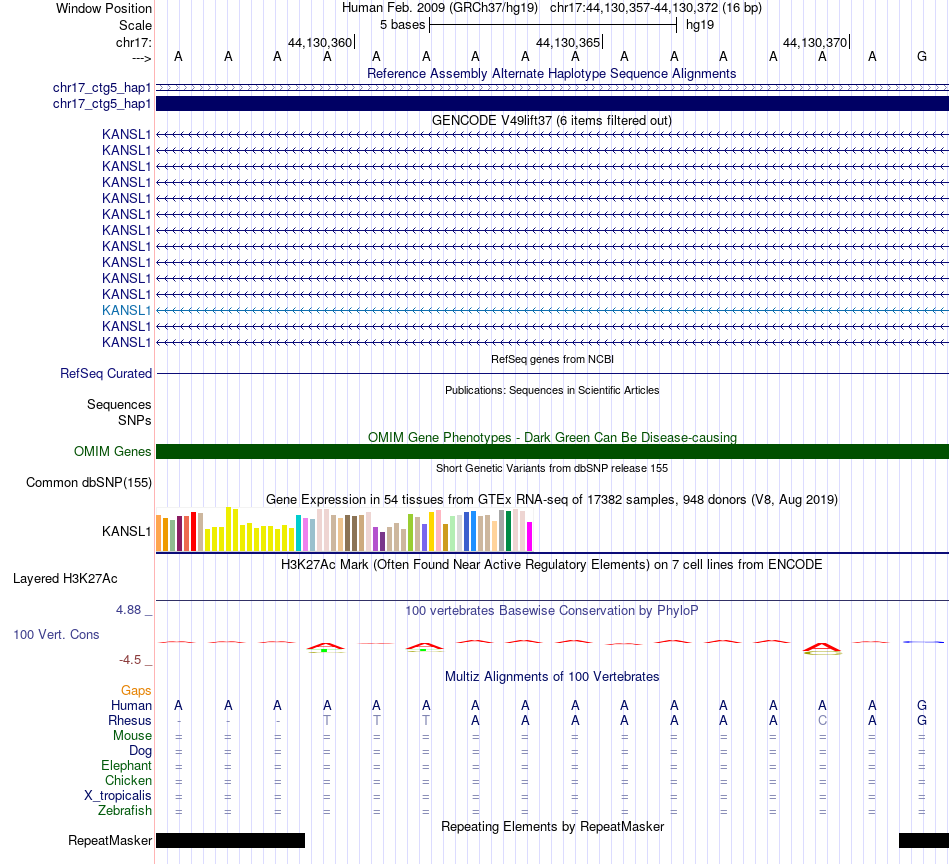Viewport: 950px width, 864px height.
Task: Click the Gaps row label
Action: 136,691
